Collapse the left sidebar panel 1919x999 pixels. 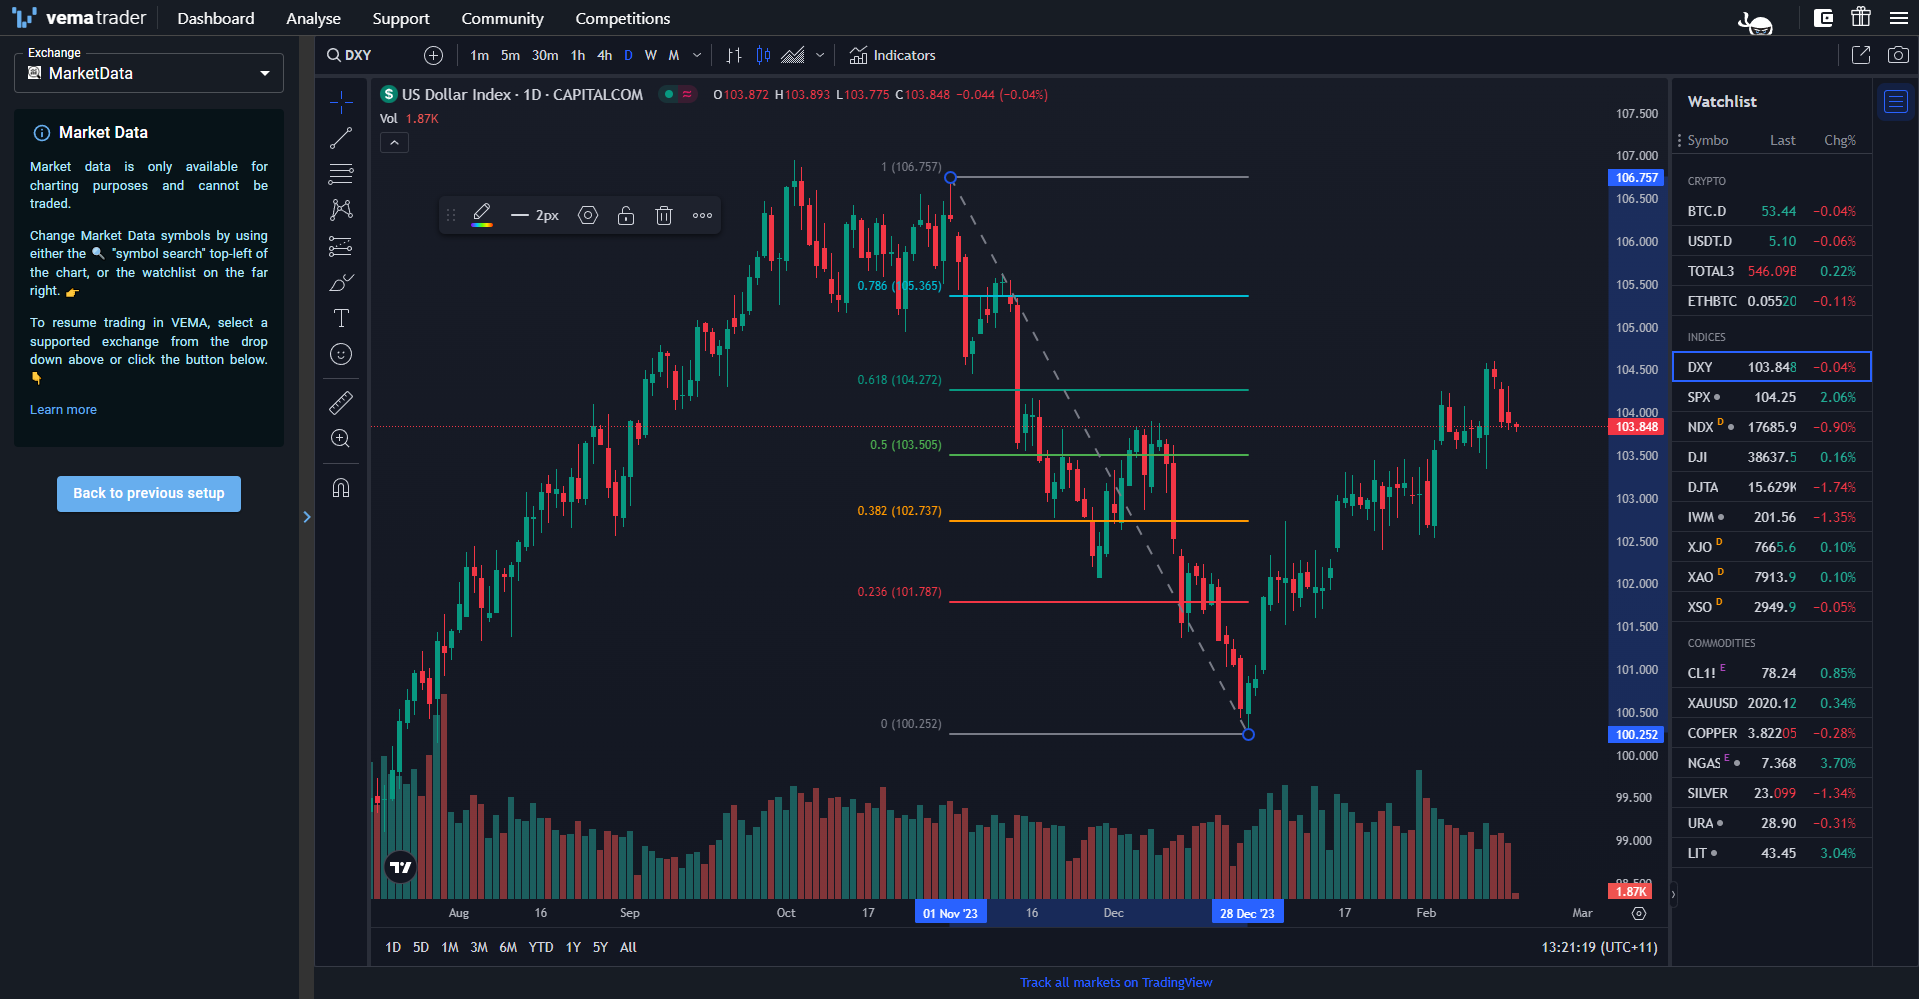pos(307,517)
